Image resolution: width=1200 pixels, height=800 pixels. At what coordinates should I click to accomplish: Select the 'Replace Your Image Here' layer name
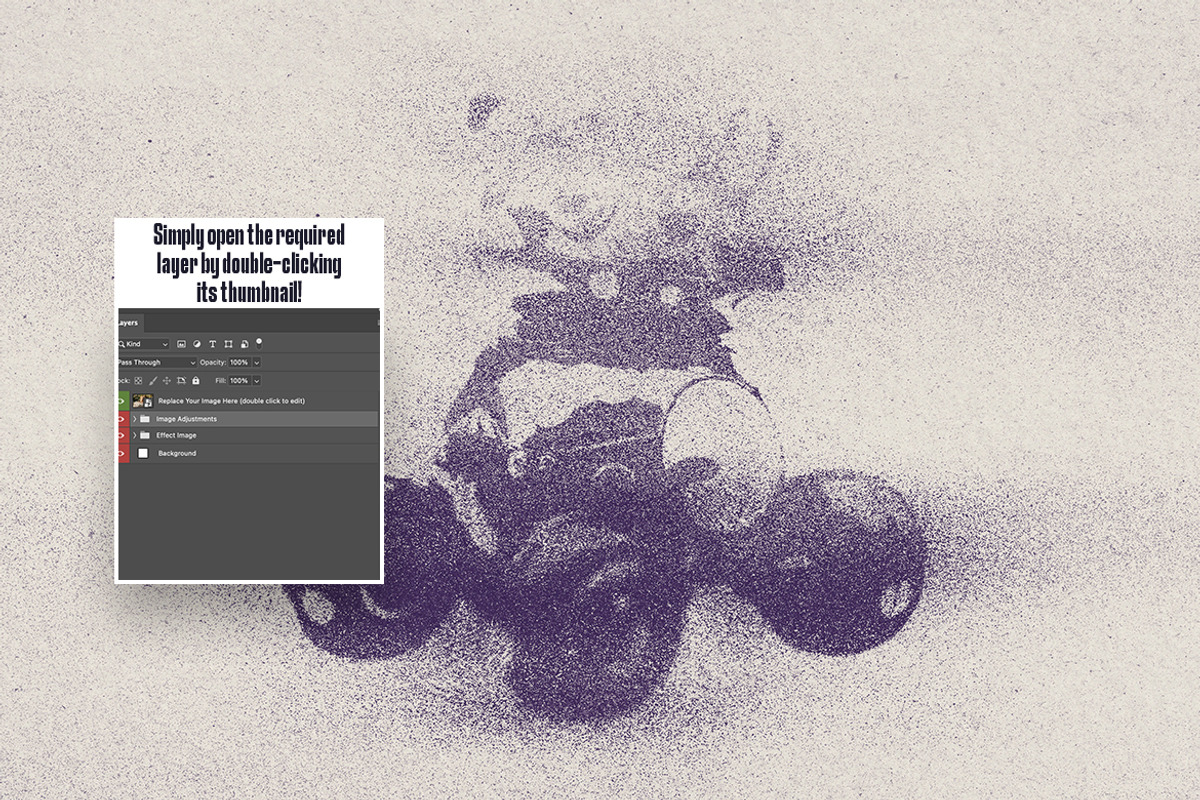click(231, 401)
